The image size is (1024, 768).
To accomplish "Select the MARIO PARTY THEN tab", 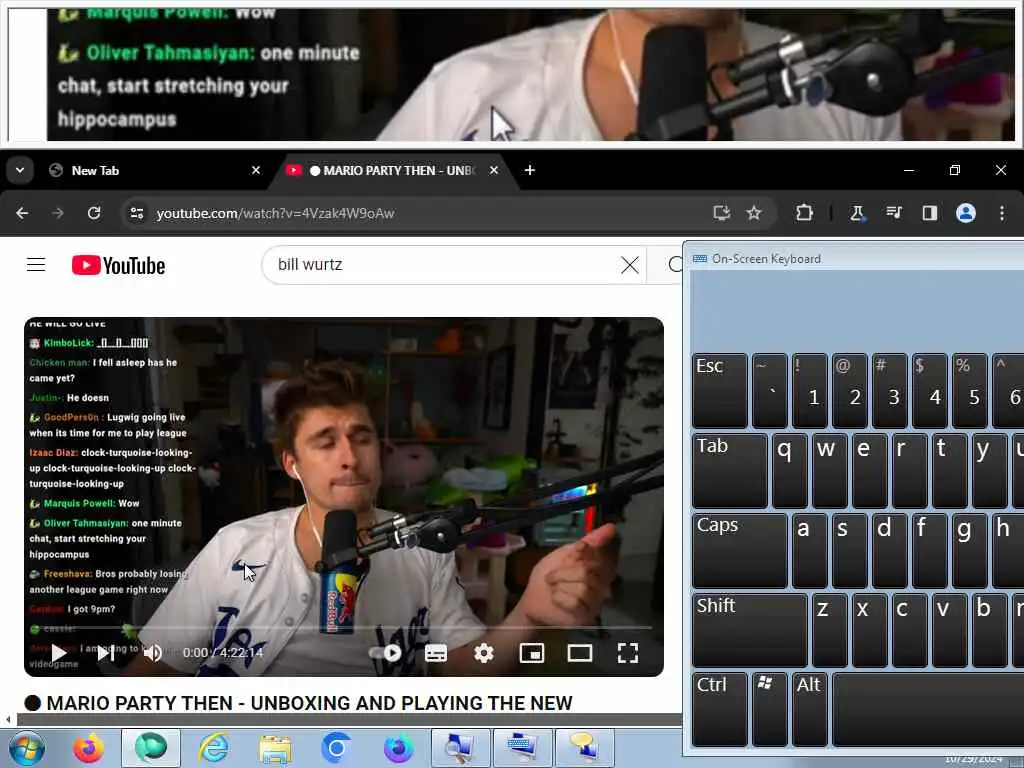I will point(392,170).
